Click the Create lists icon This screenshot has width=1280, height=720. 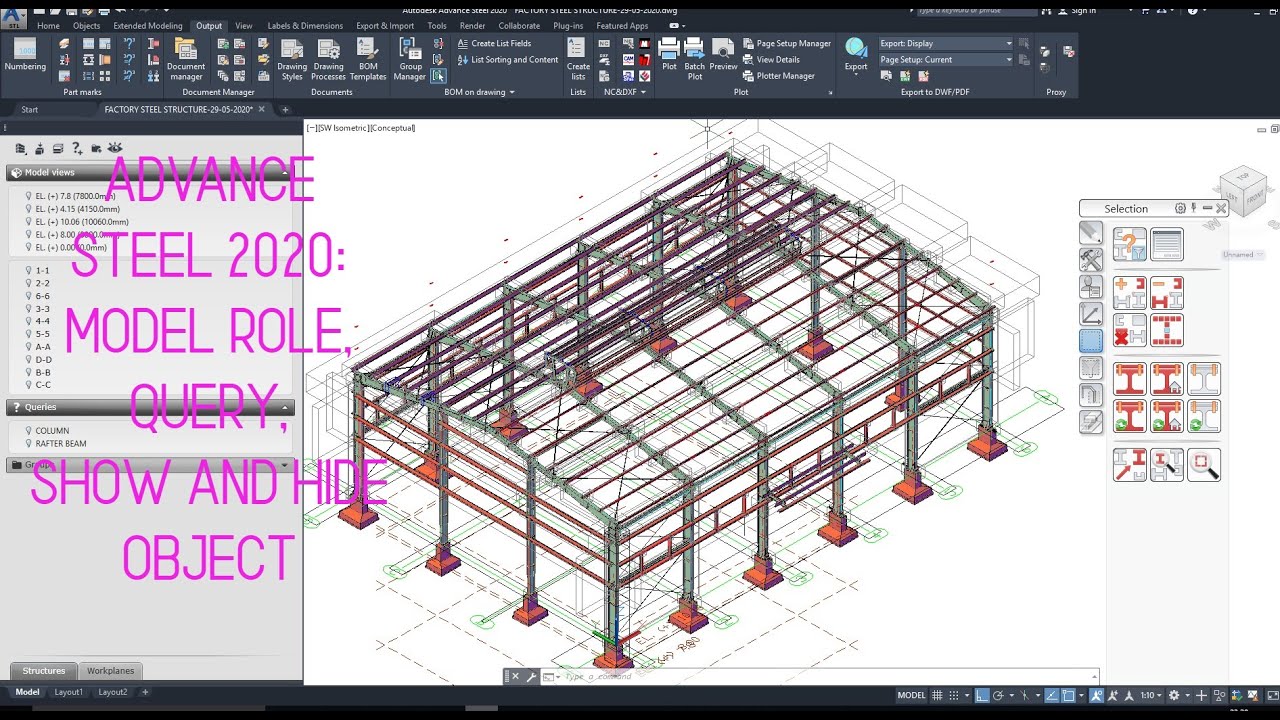pos(578,60)
